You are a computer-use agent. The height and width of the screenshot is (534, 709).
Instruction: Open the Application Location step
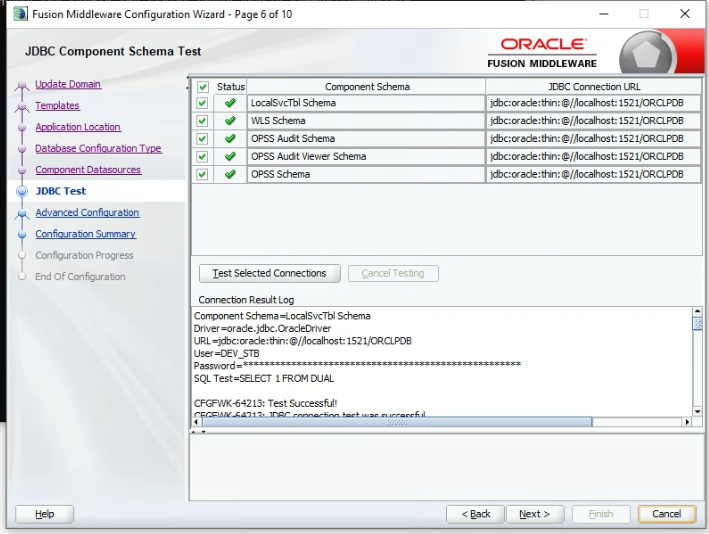click(x=78, y=127)
